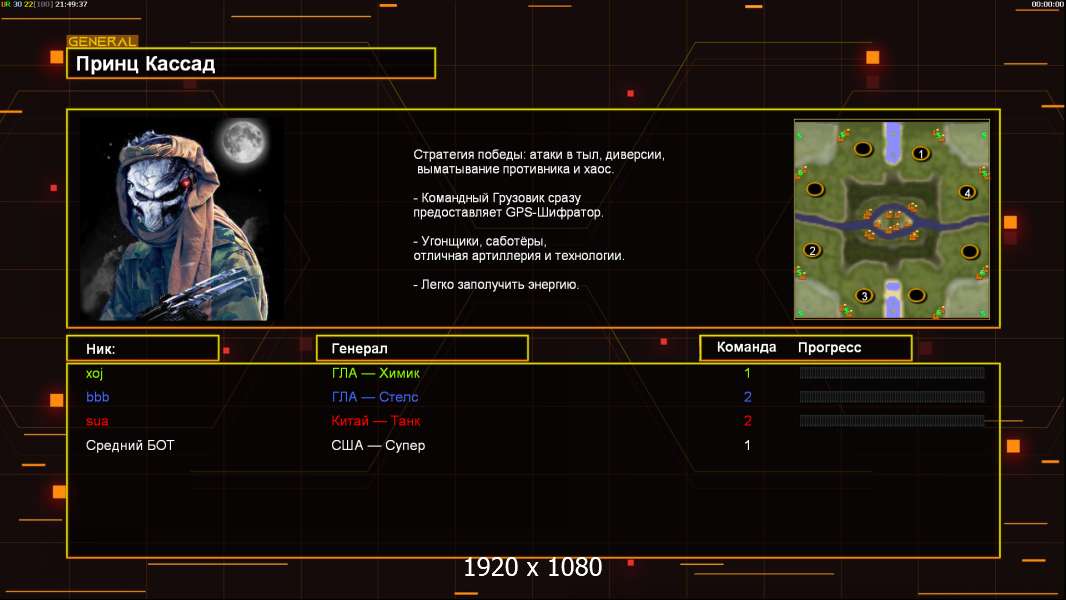1066x600 pixels.
Task: Click the 'отличная артиллерия и технологии' line
Action: point(519,256)
